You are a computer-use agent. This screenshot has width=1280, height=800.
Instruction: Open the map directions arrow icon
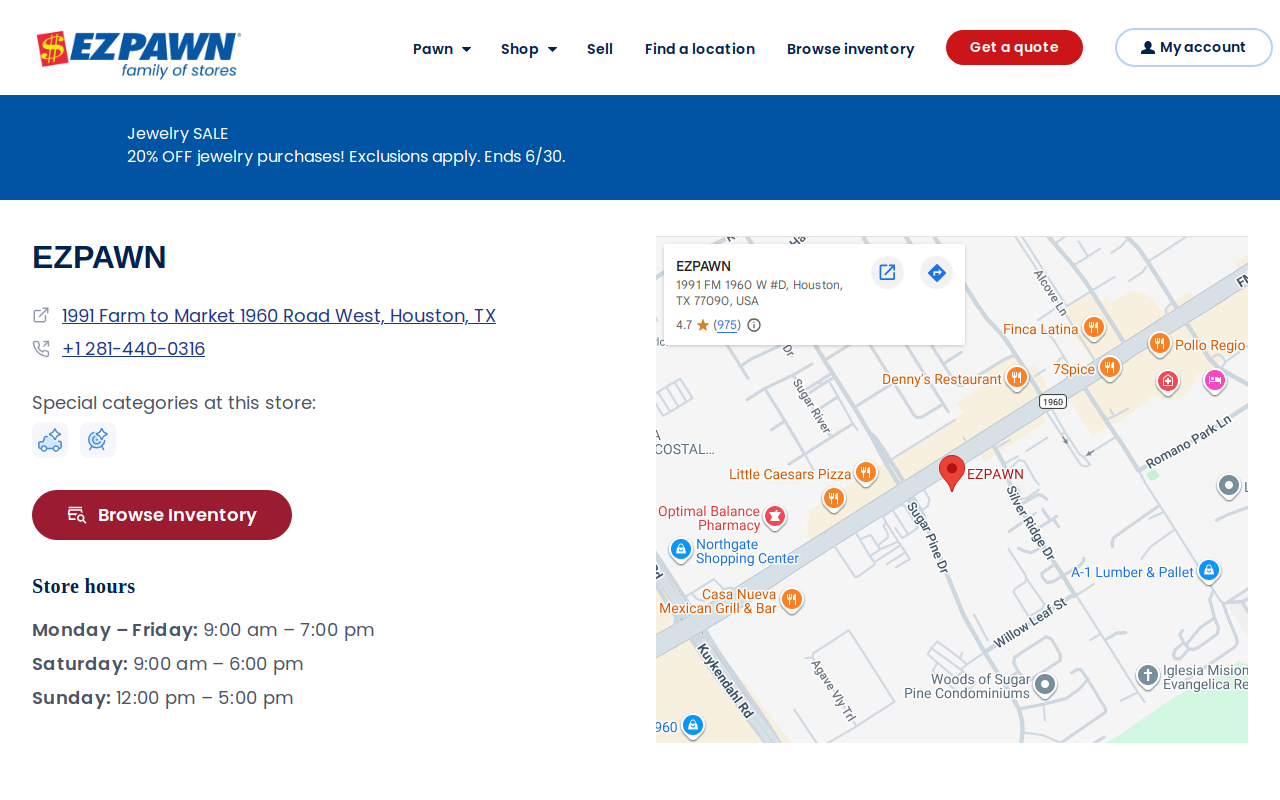(936, 272)
